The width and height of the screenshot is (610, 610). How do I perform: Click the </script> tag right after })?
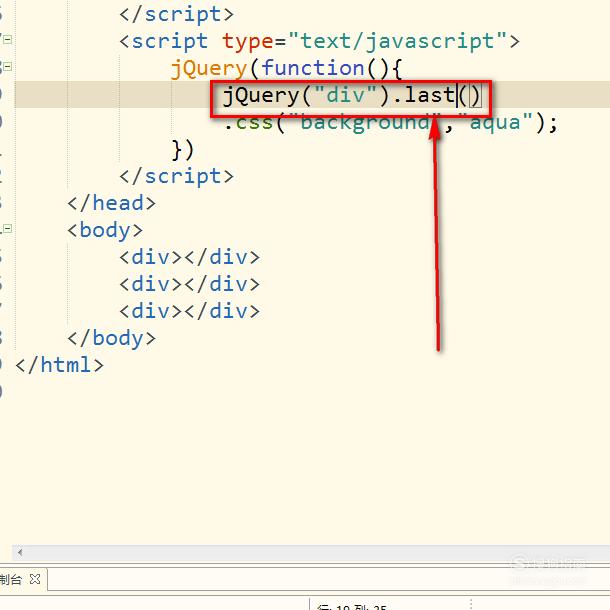[176, 177]
